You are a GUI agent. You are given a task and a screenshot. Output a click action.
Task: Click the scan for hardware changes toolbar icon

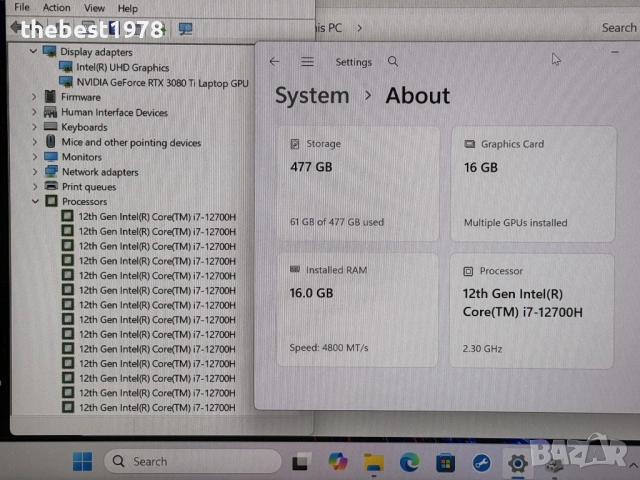[x=185, y=29]
